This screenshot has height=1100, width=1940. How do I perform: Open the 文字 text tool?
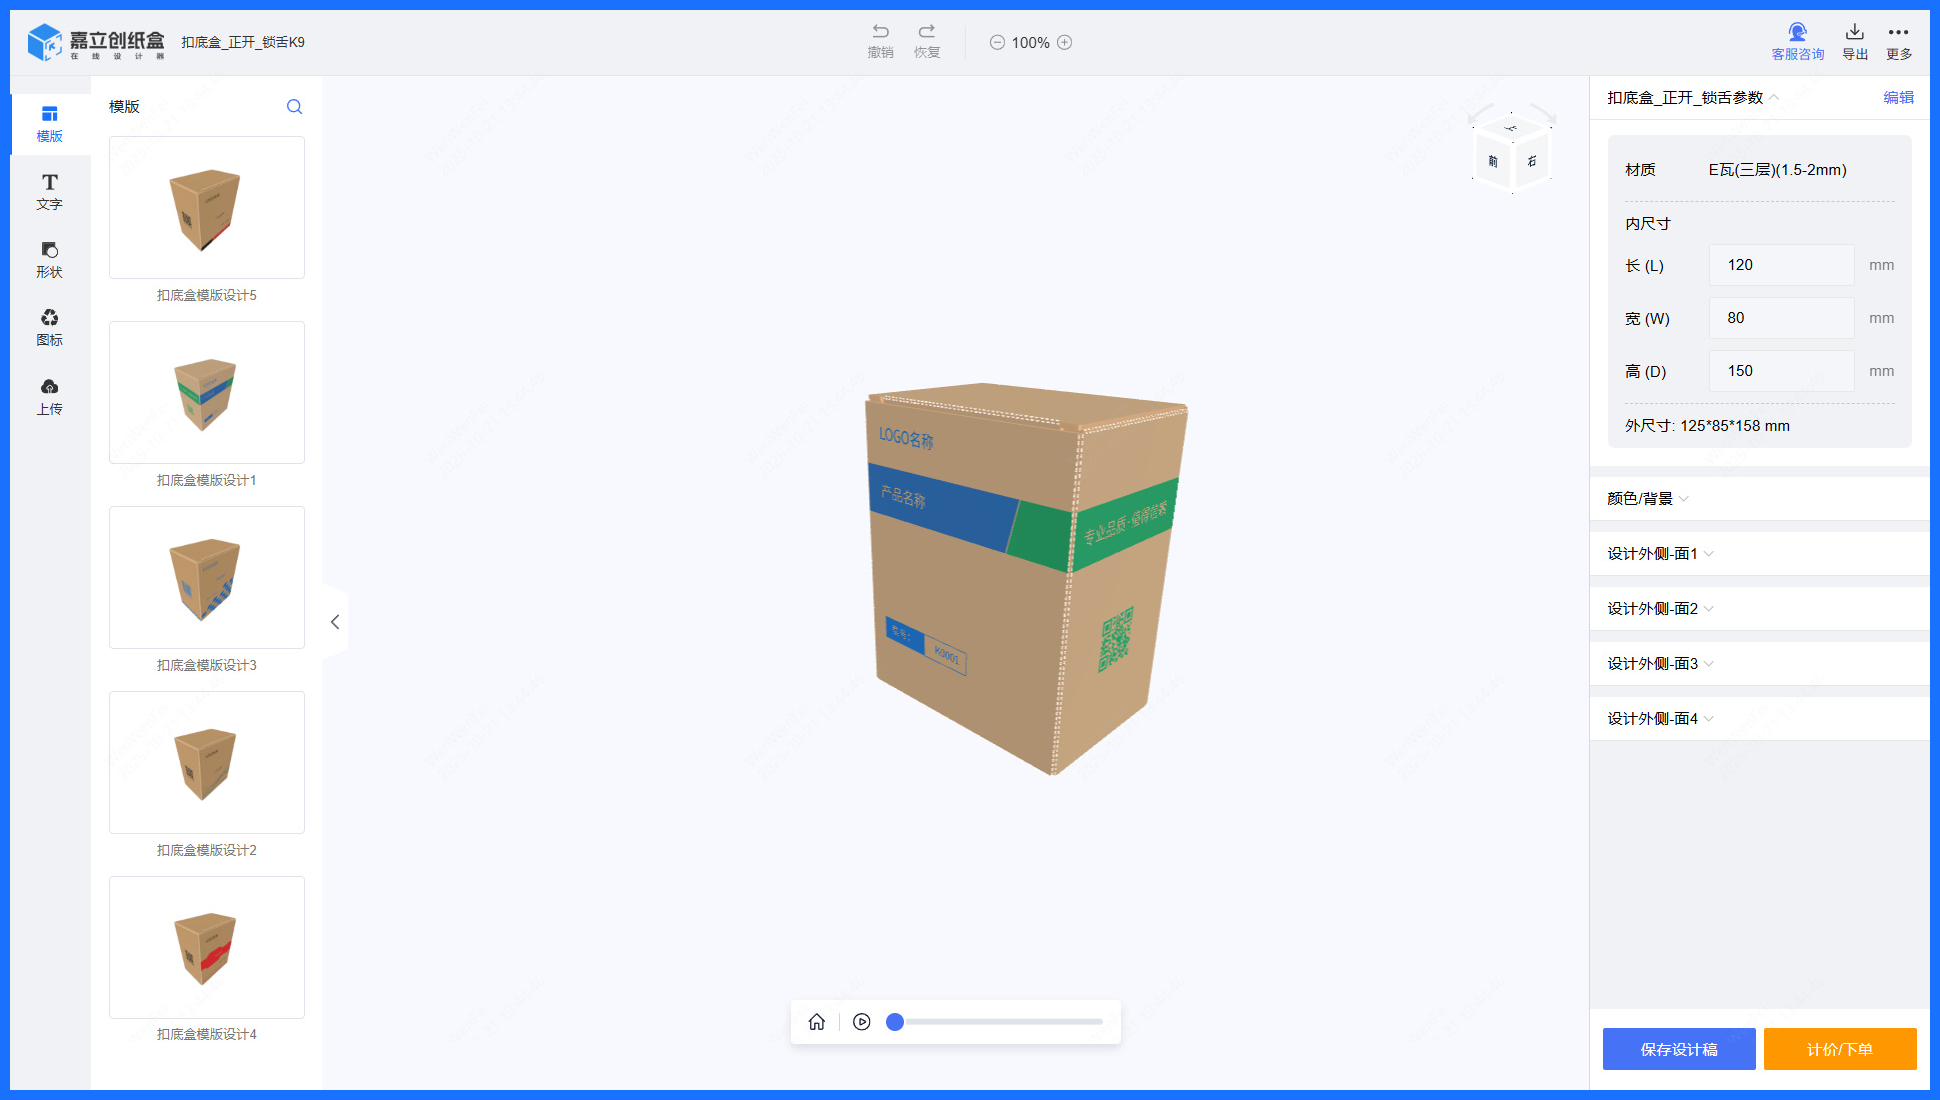pyautogui.click(x=49, y=190)
